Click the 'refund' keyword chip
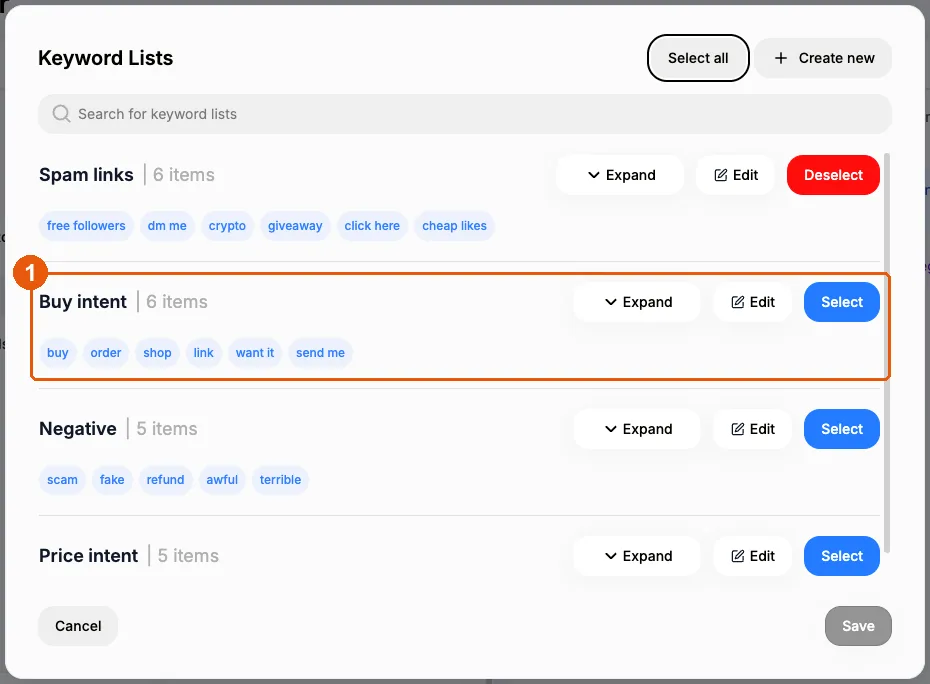 point(165,480)
